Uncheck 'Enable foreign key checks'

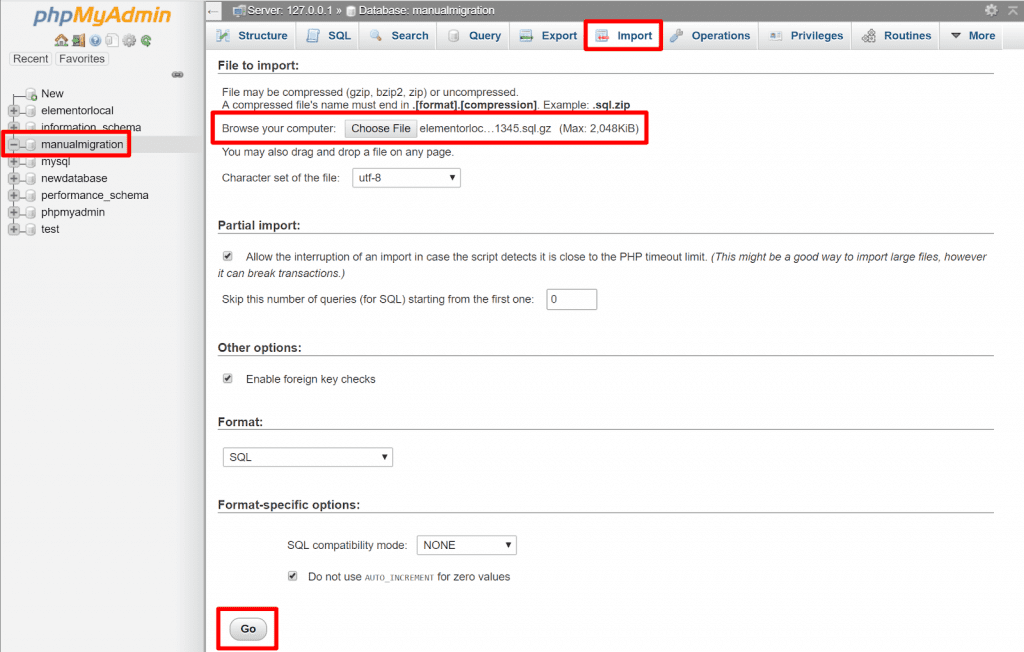tap(229, 378)
